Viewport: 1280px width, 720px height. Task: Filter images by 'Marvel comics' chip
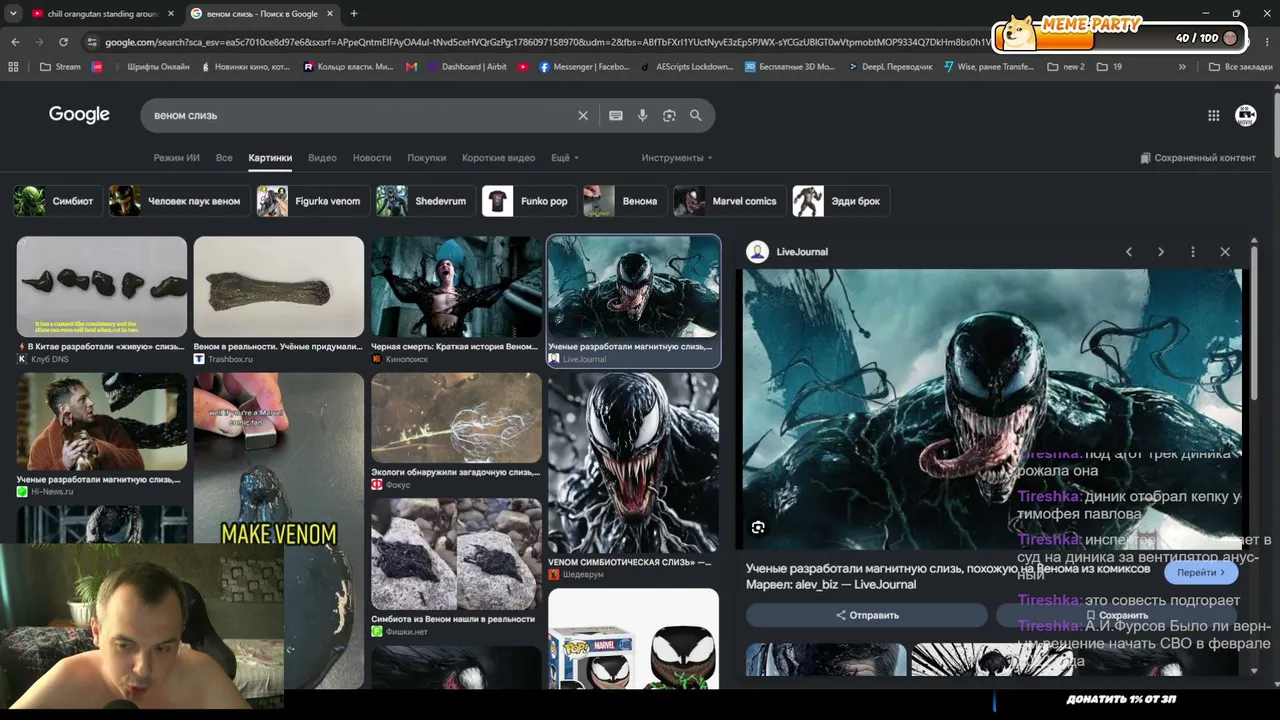728,201
